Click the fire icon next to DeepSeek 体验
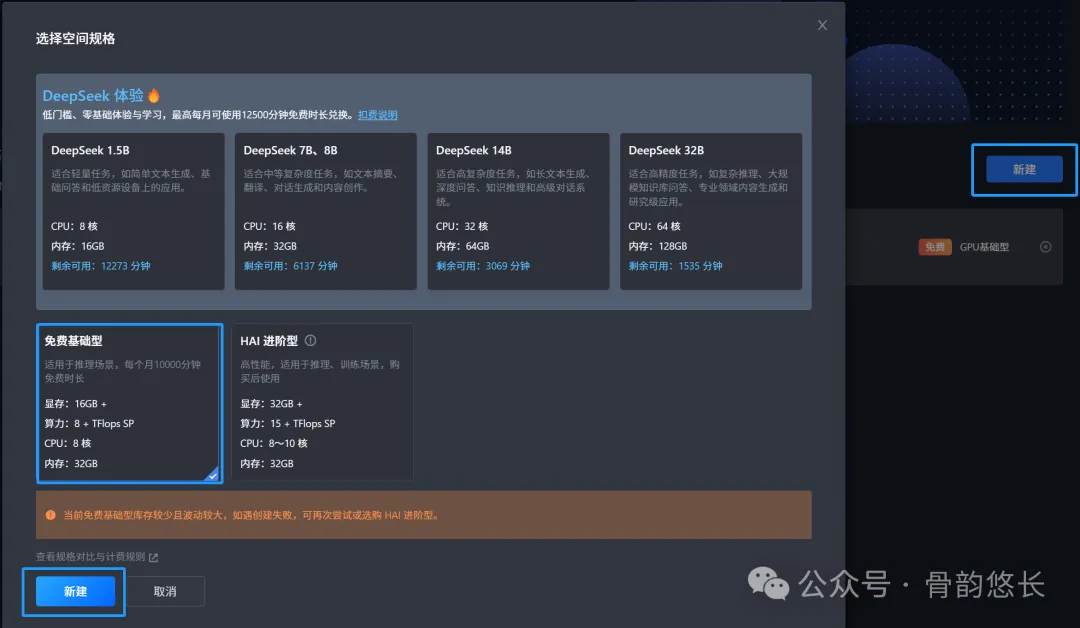Screen dimensions: 1080x628 [154, 96]
